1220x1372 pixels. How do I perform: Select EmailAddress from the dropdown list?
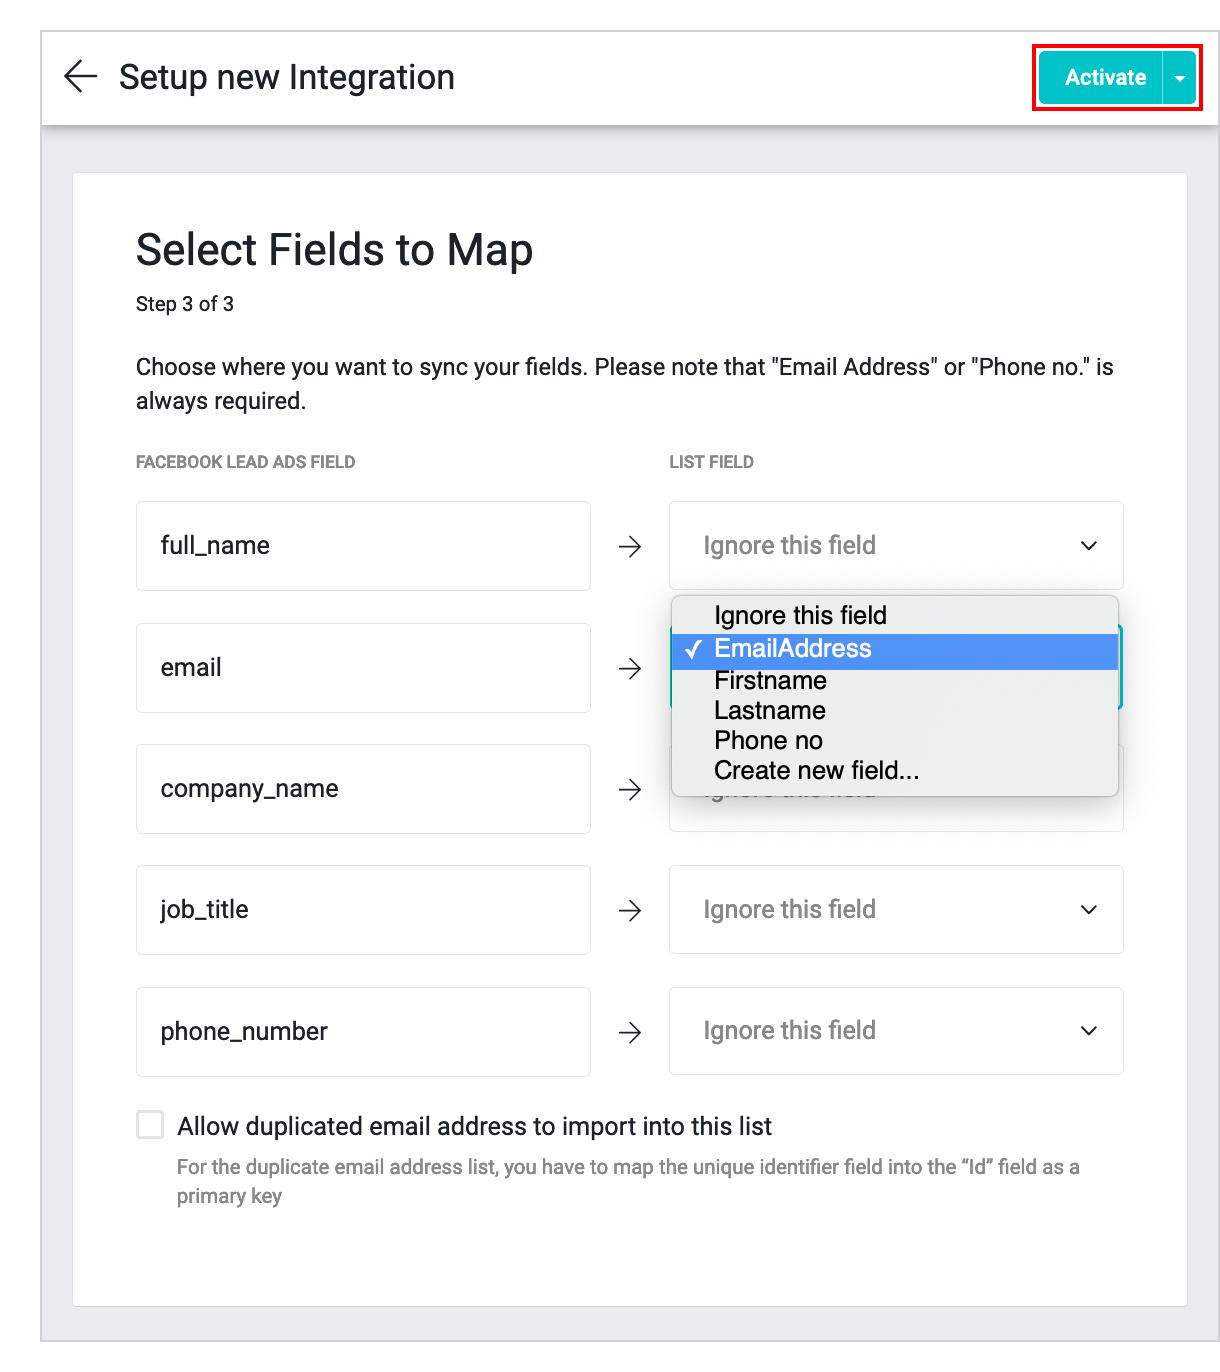[792, 649]
